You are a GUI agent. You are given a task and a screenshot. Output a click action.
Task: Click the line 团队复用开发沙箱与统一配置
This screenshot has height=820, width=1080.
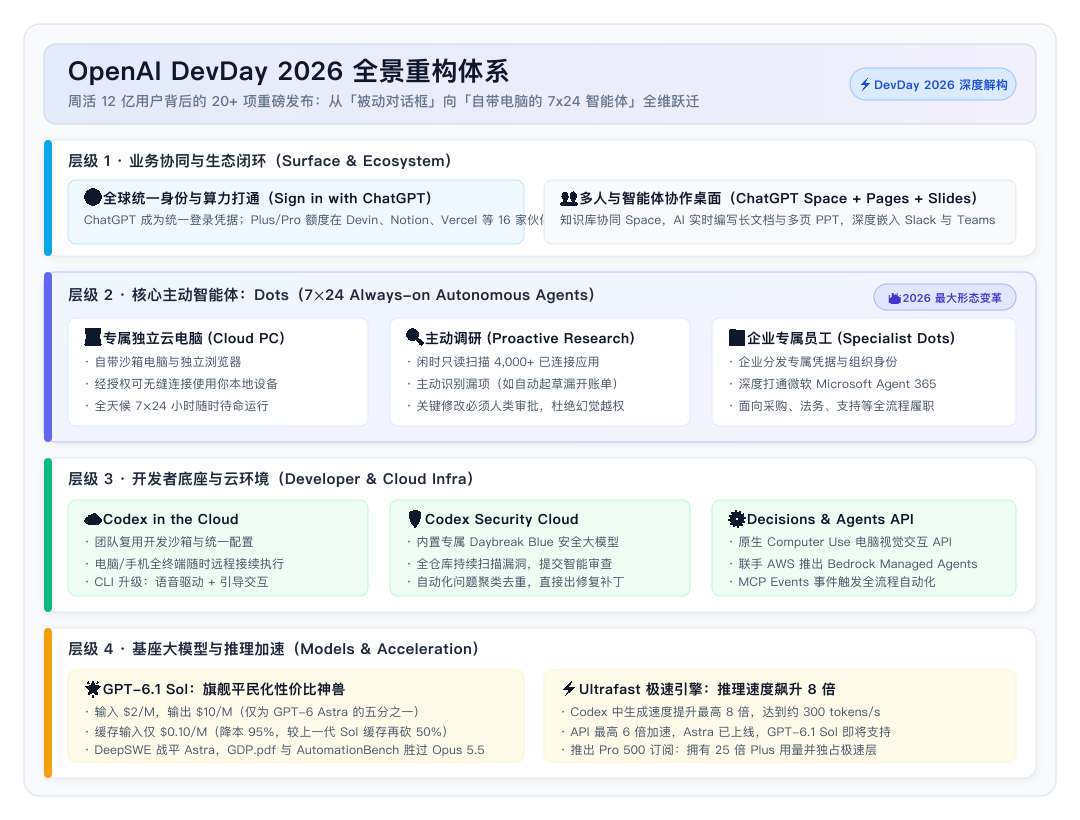(169, 542)
